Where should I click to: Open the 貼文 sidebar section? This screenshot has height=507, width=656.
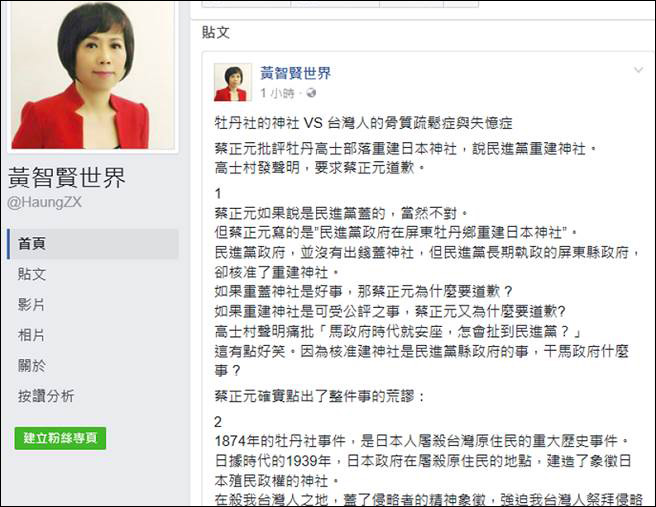point(32,274)
